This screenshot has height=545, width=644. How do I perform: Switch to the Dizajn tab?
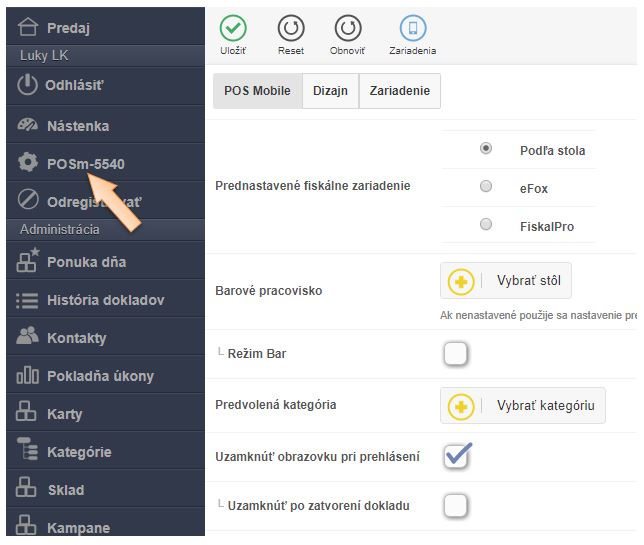[x=329, y=91]
